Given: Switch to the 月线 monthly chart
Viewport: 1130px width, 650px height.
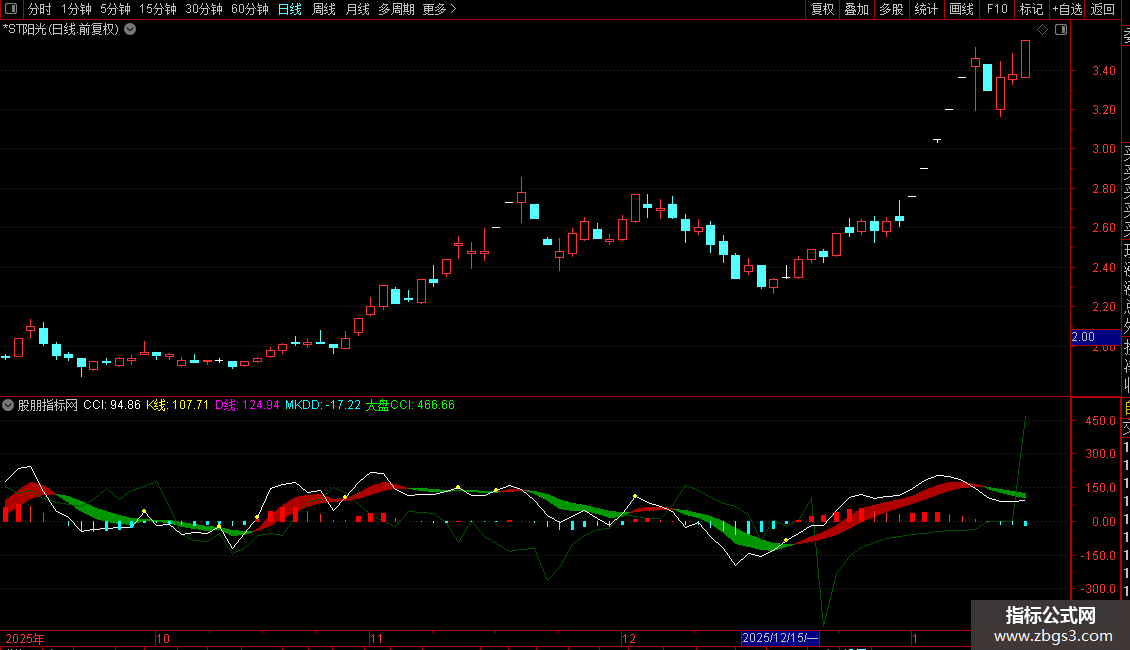Looking at the screenshot, I should coord(357,9).
